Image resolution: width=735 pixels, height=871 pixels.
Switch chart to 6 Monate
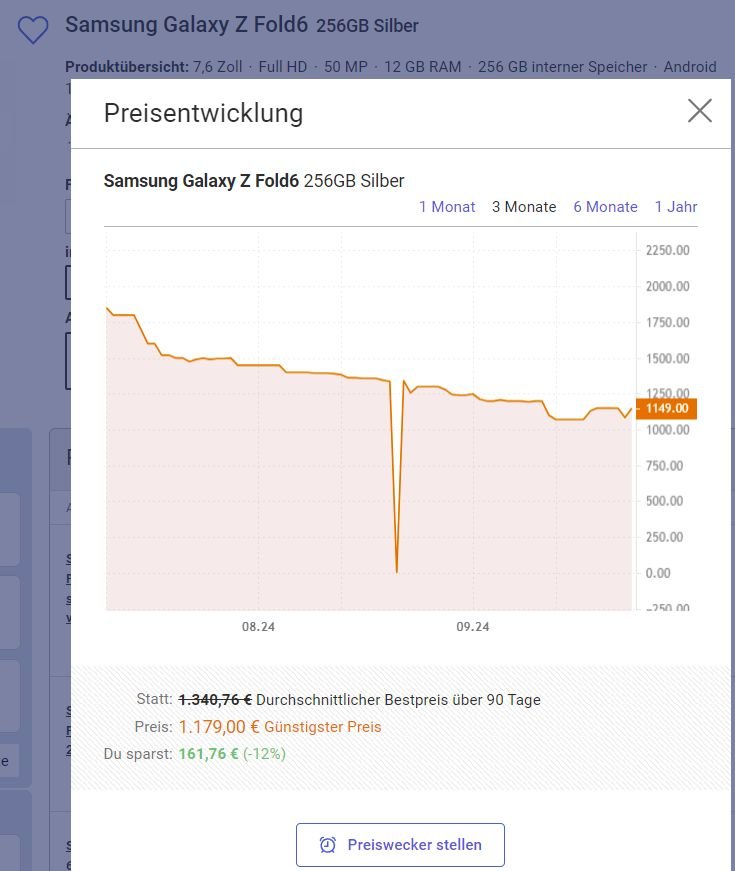point(605,207)
